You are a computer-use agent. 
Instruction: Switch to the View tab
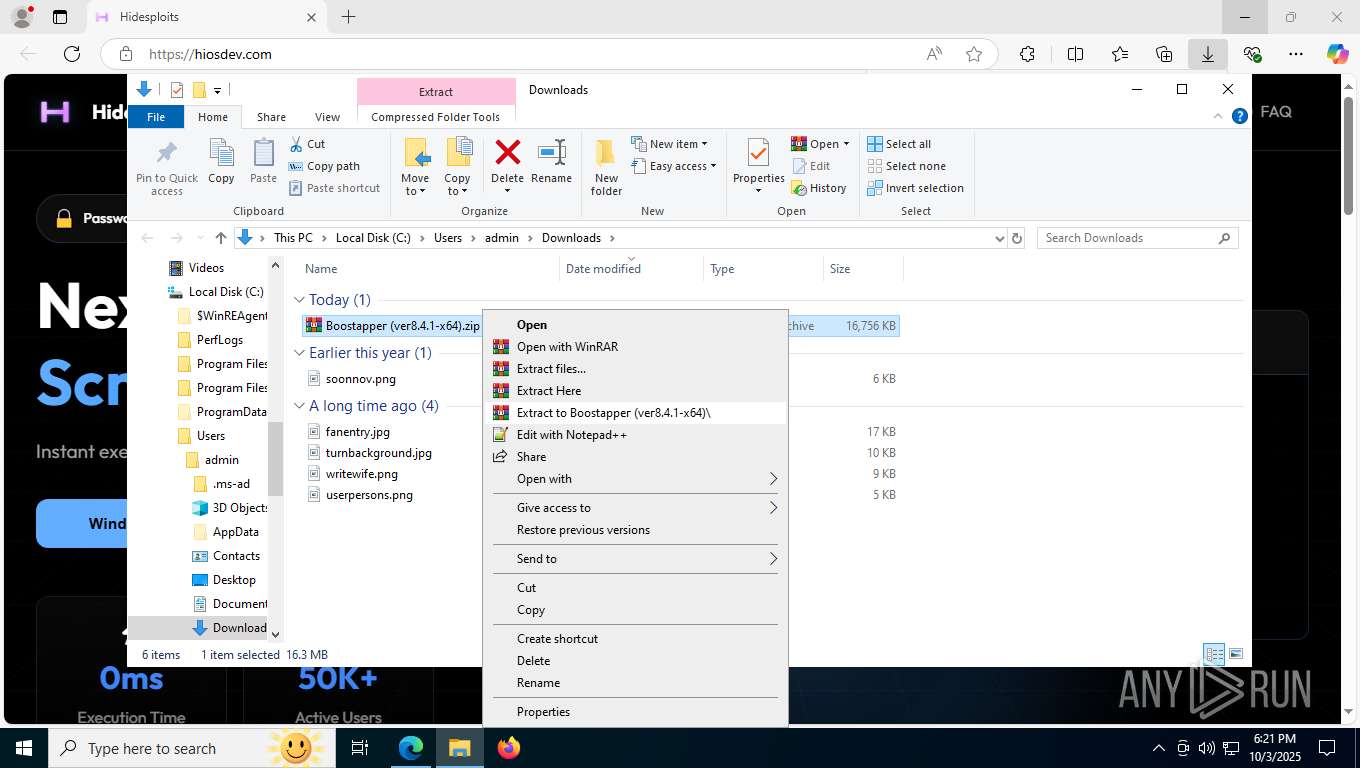click(x=327, y=117)
